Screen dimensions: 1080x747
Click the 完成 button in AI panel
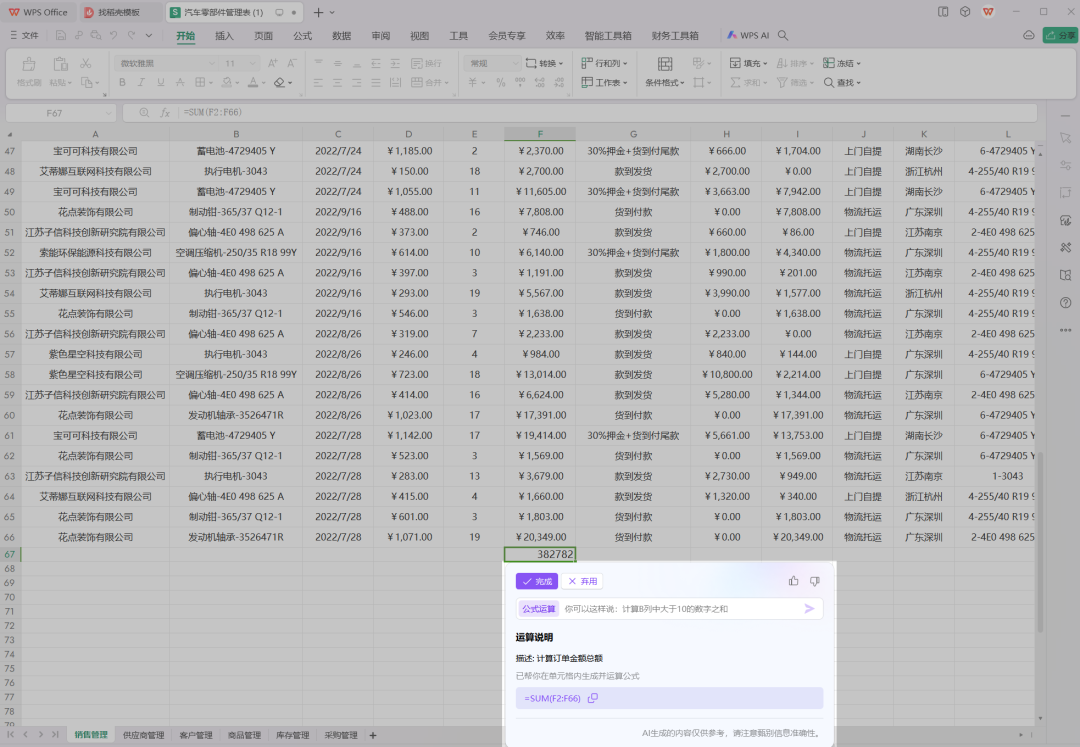click(x=535, y=580)
